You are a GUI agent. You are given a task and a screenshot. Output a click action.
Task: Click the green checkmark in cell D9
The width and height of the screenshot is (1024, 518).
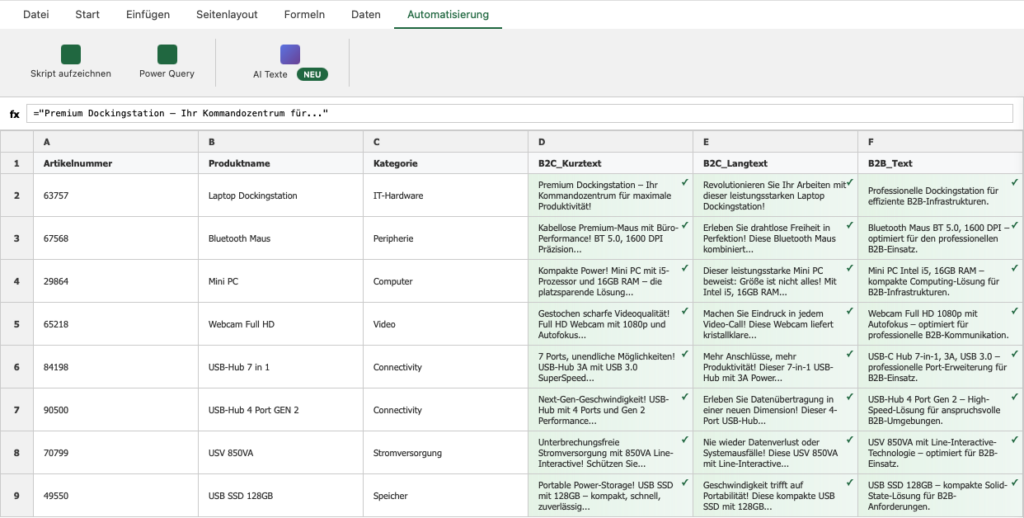click(x=685, y=484)
